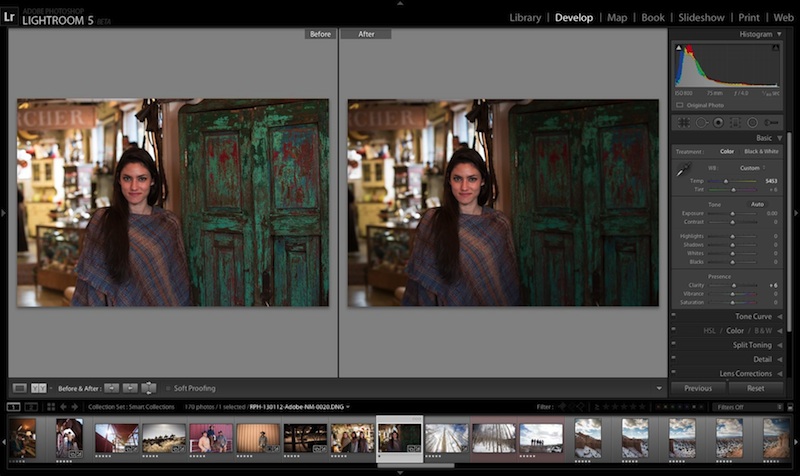
Task: Click the Reset button
Action: (756, 388)
